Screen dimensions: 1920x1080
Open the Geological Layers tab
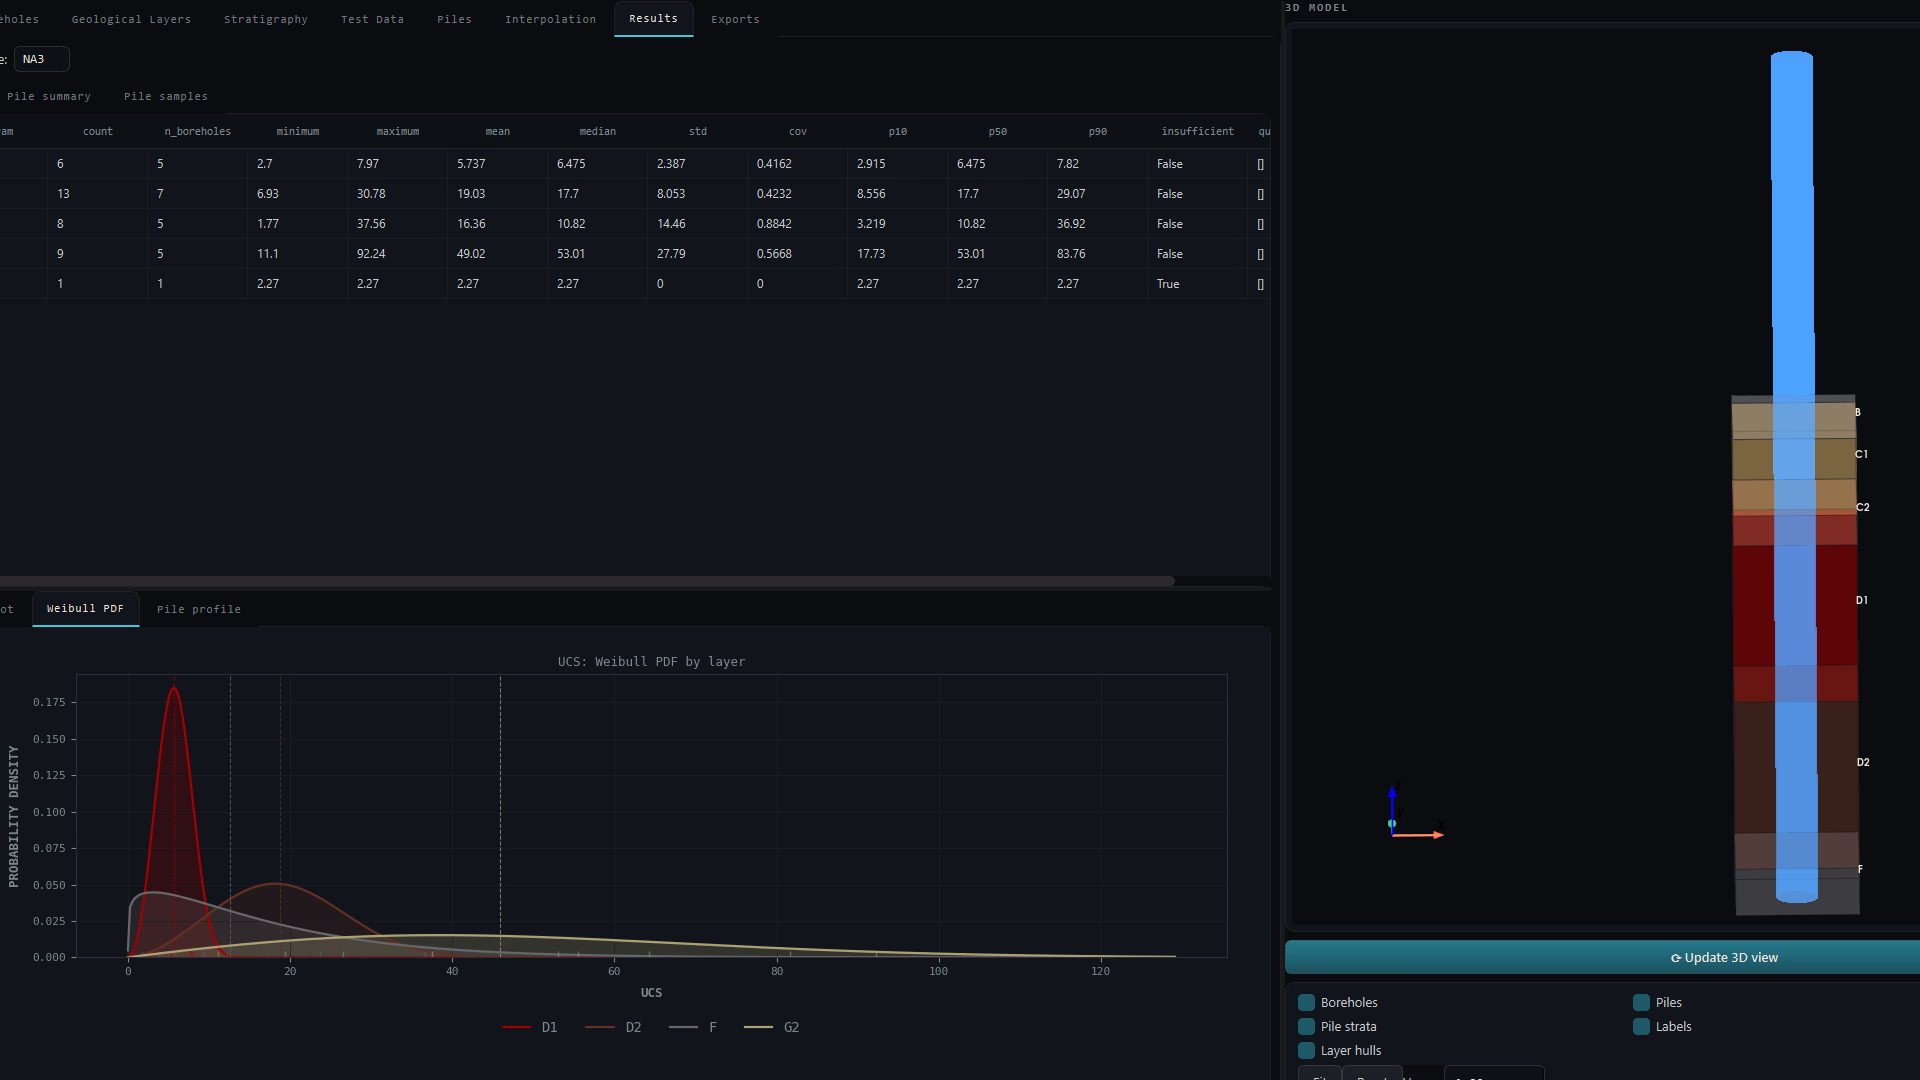131,19
